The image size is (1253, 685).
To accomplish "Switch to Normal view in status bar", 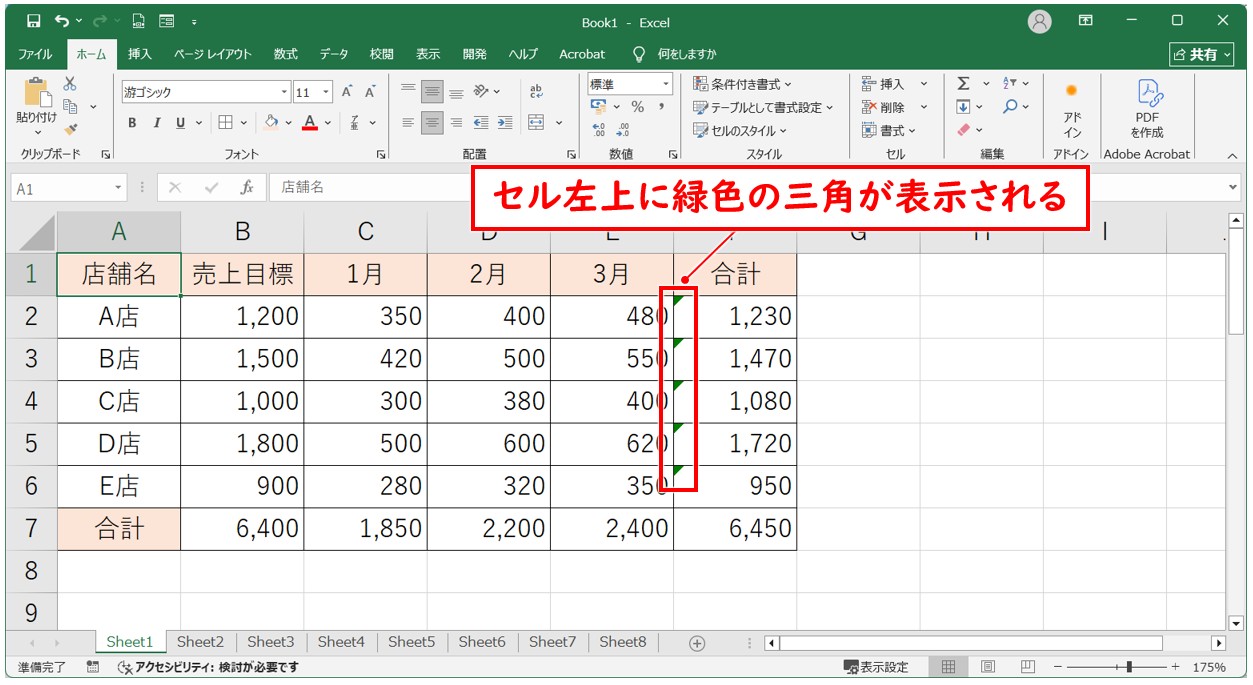I will coord(949,667).
